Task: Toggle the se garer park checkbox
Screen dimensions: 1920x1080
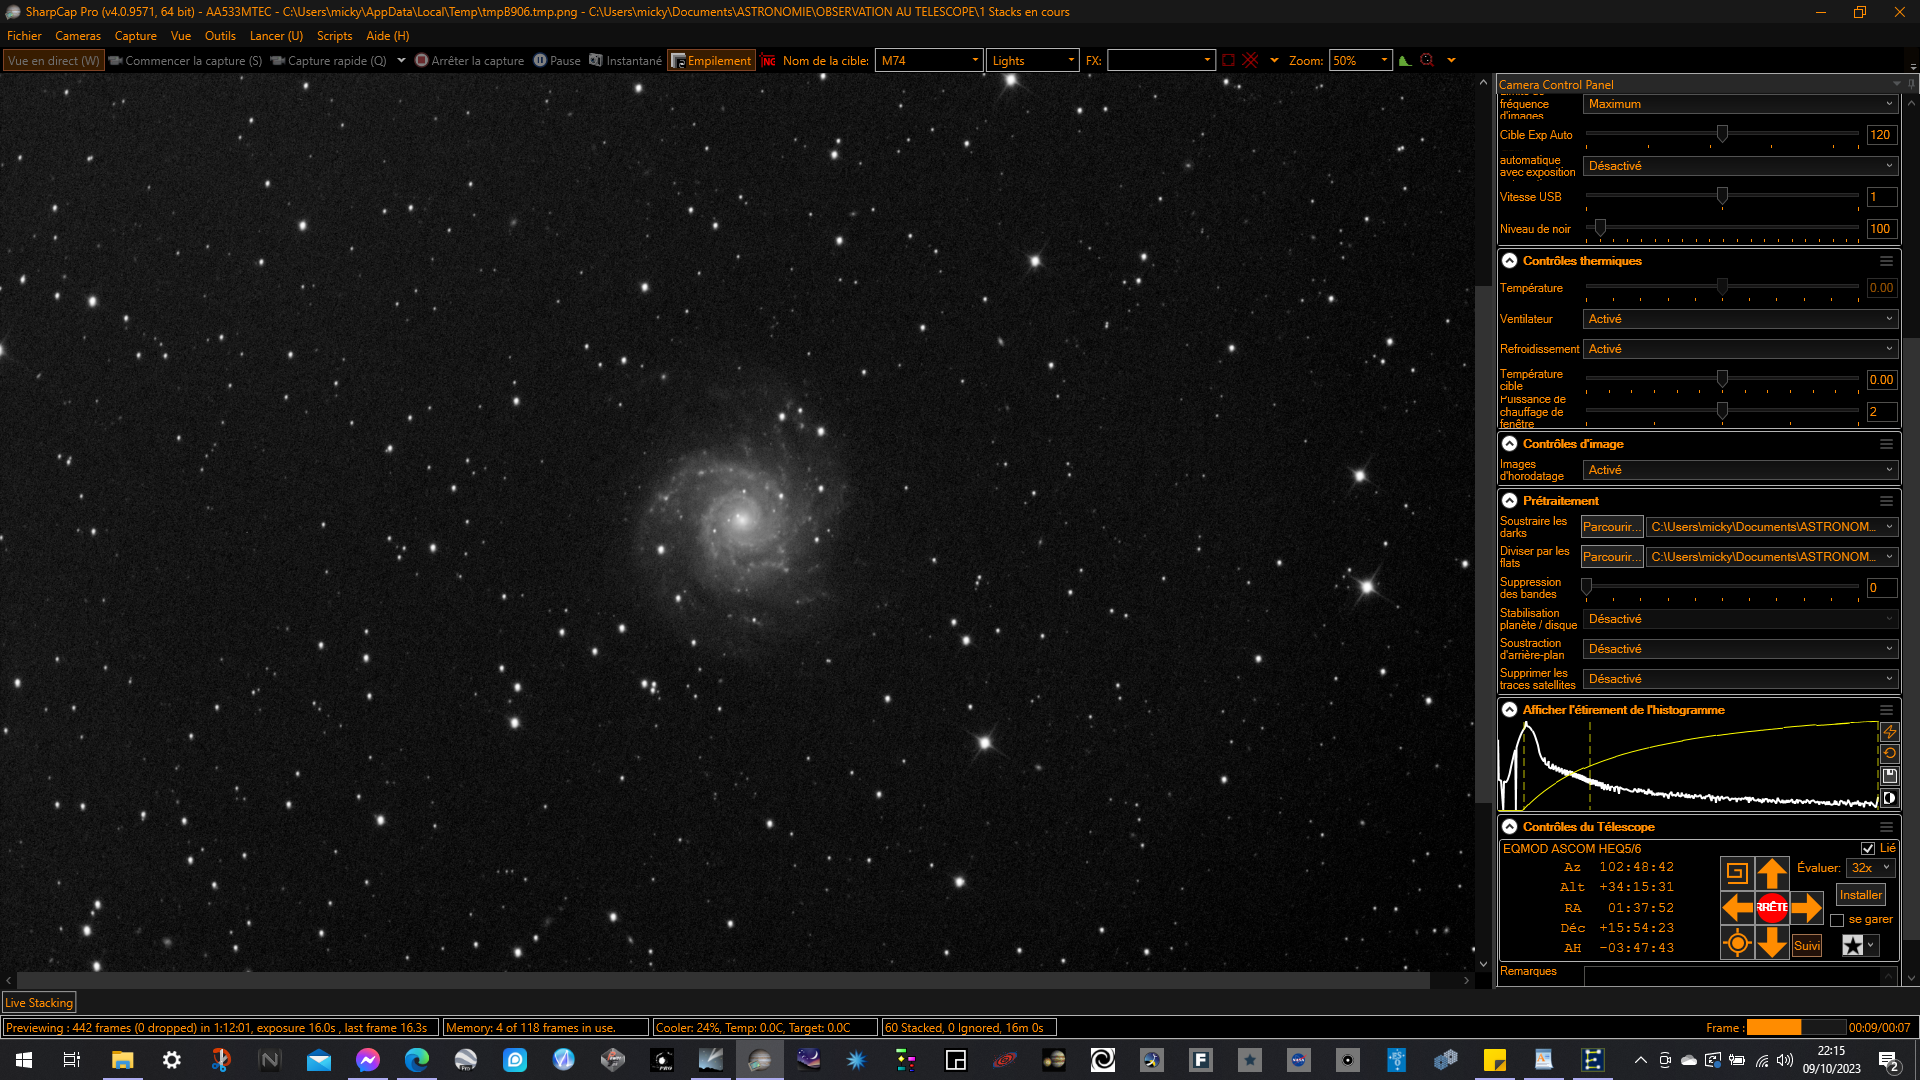Action: 1837,920
